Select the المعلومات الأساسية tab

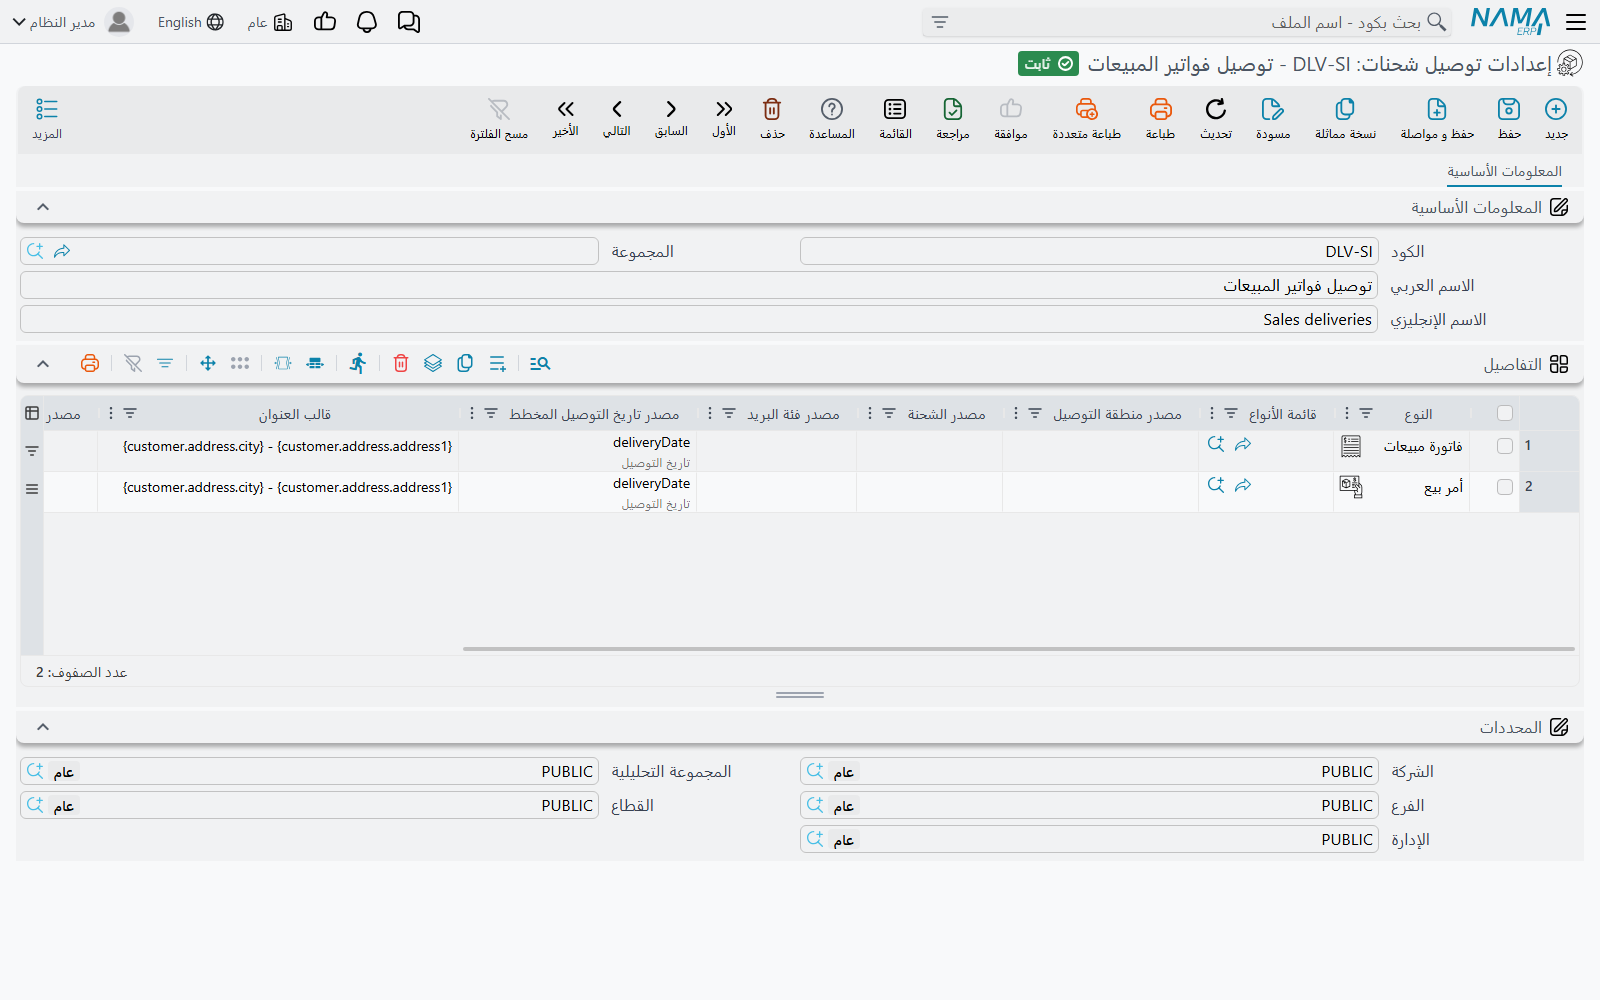(x=1504, y=171)
